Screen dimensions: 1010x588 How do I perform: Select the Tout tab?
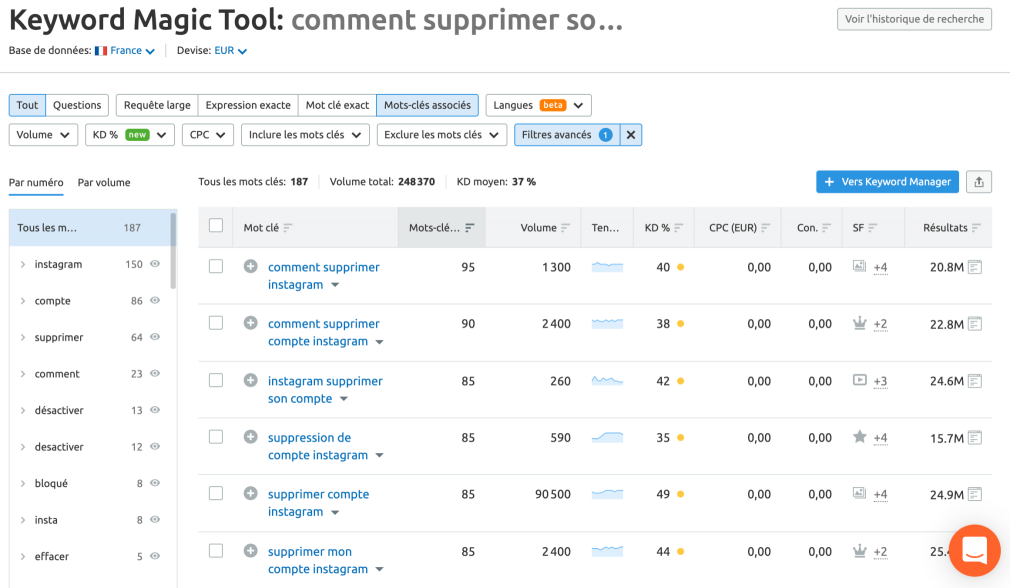pyautogui.click(x=27, y=105)
